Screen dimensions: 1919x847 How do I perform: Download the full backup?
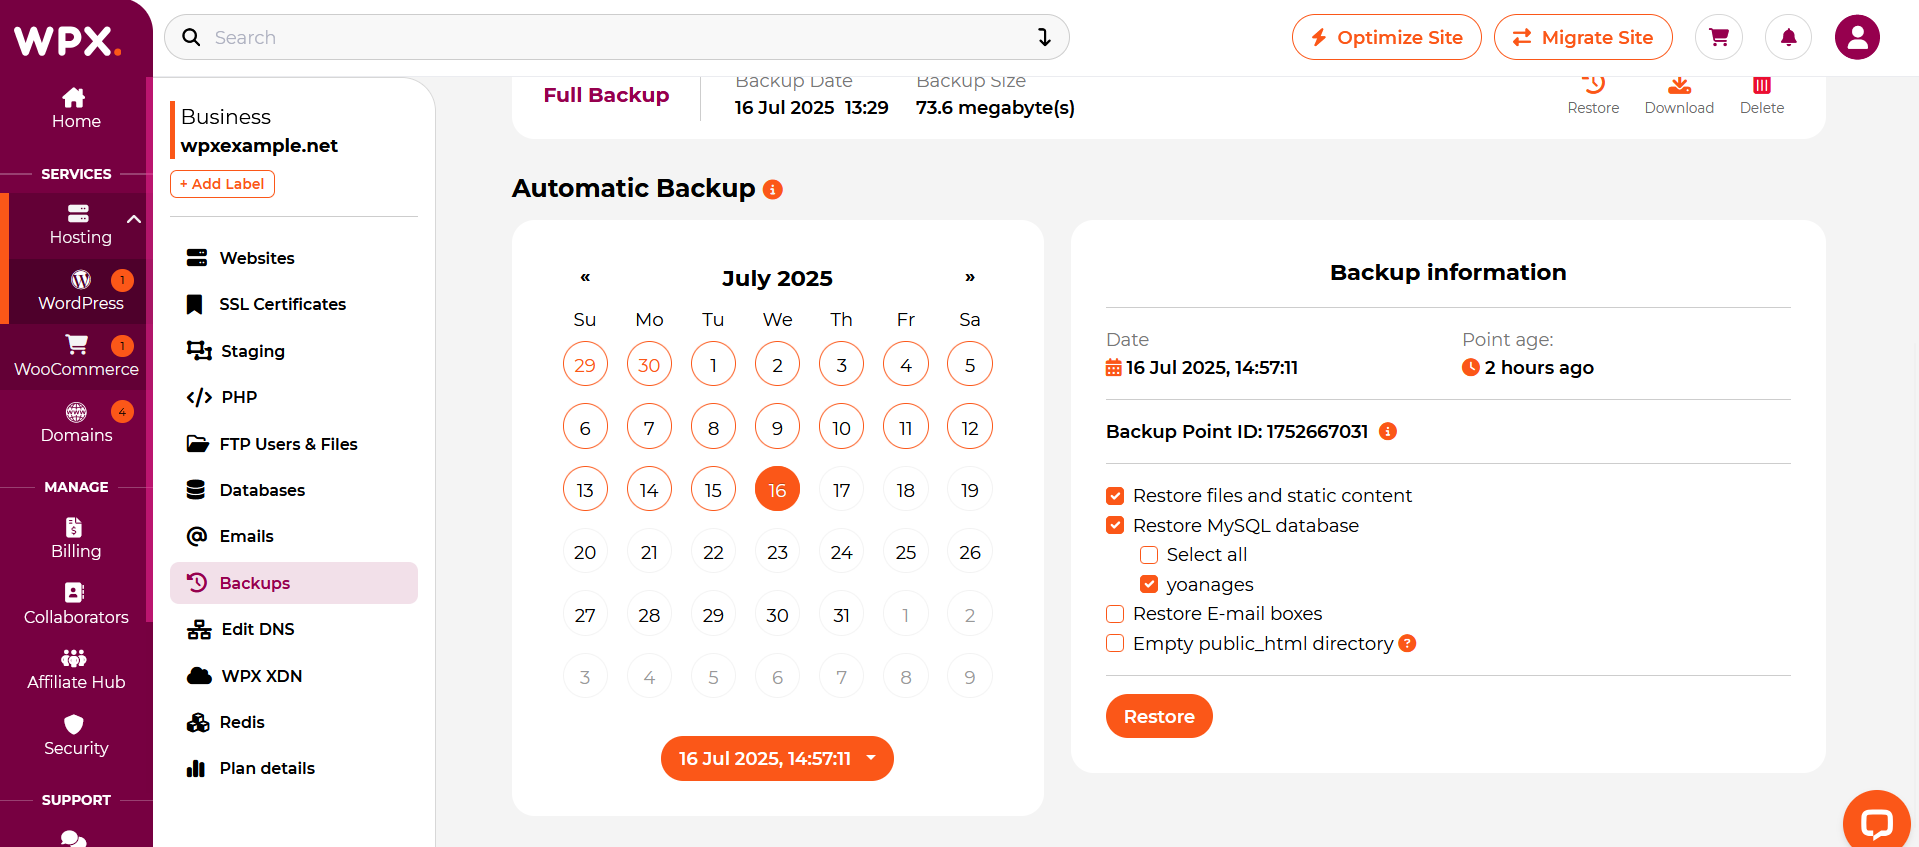pyautogui.click(x=1679, y=96)
